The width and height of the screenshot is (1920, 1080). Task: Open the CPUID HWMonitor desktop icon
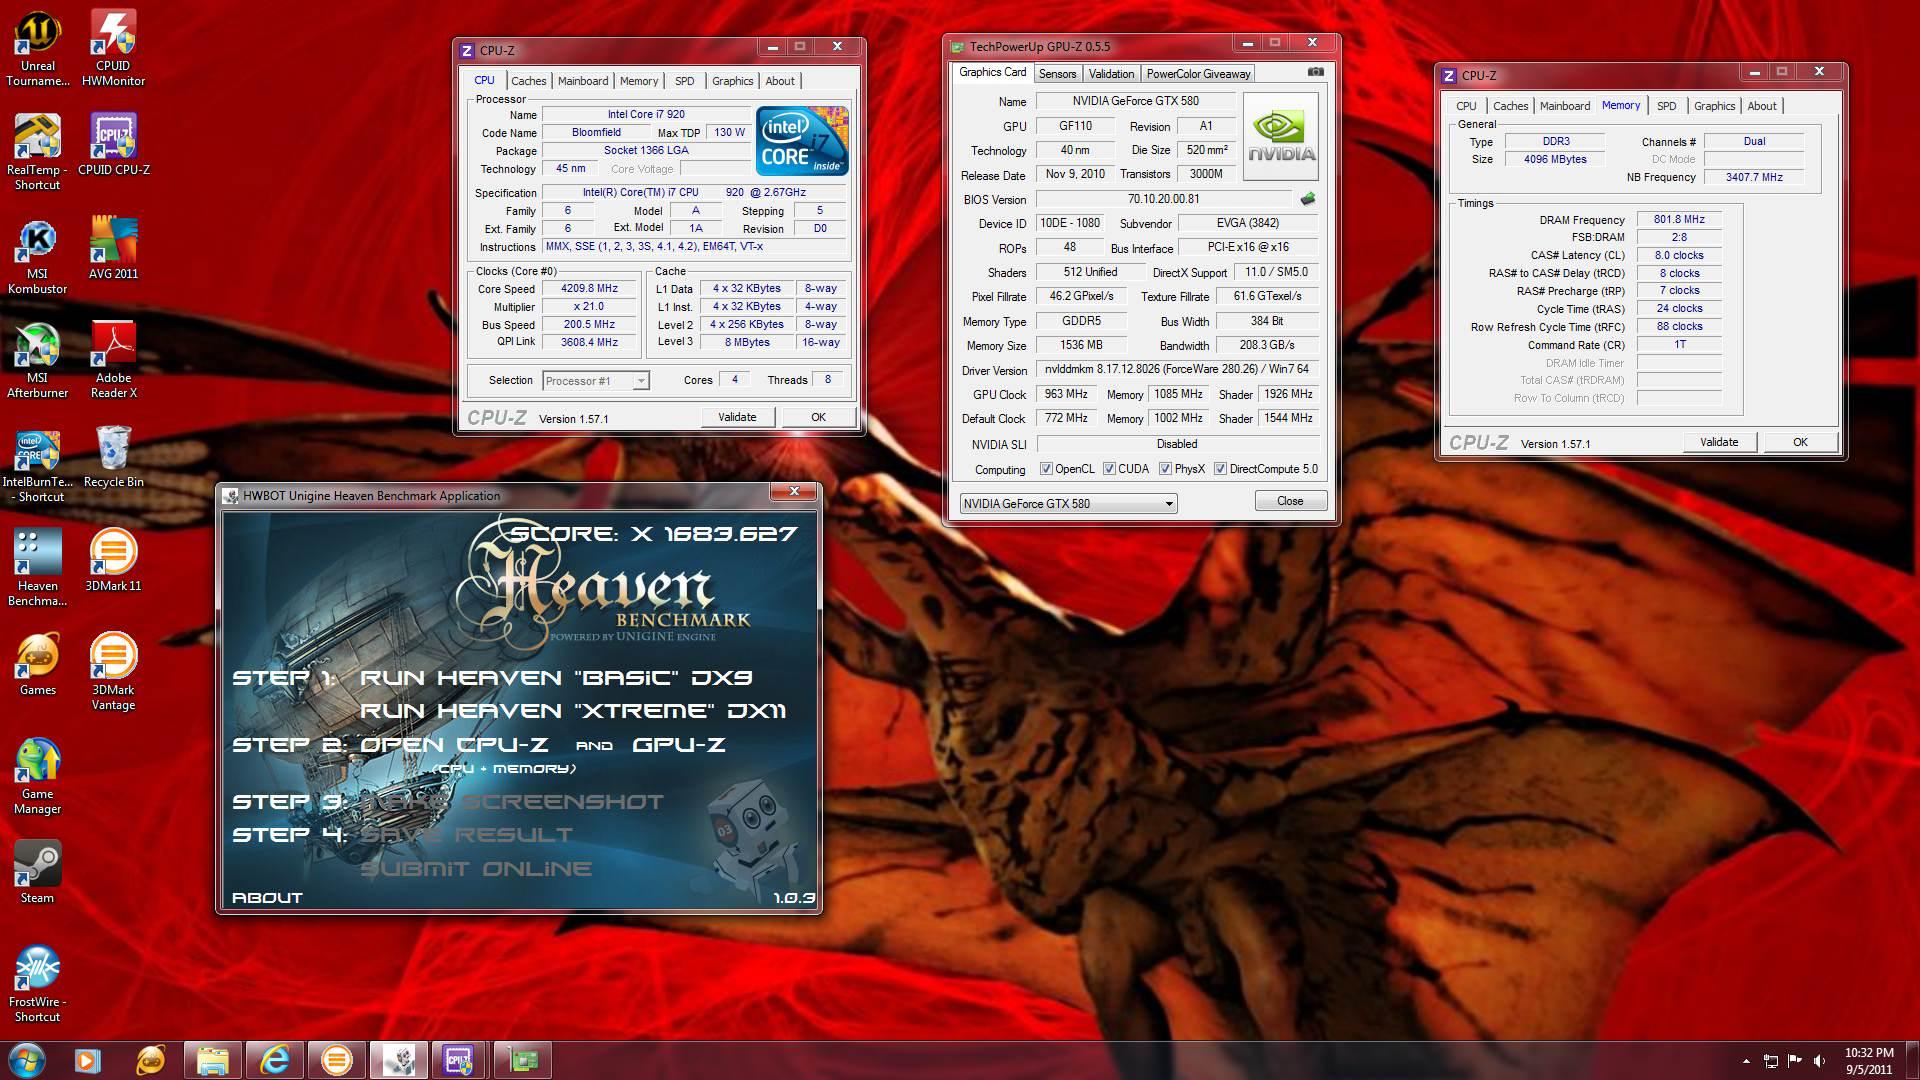113,48
